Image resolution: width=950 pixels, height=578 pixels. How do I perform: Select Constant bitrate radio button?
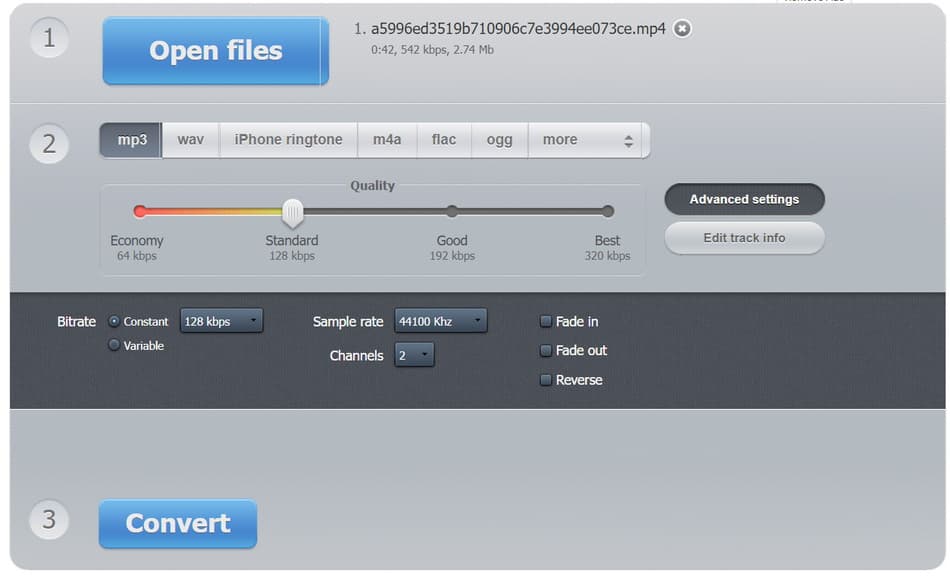pyautogui.click(x=114, y=321)
